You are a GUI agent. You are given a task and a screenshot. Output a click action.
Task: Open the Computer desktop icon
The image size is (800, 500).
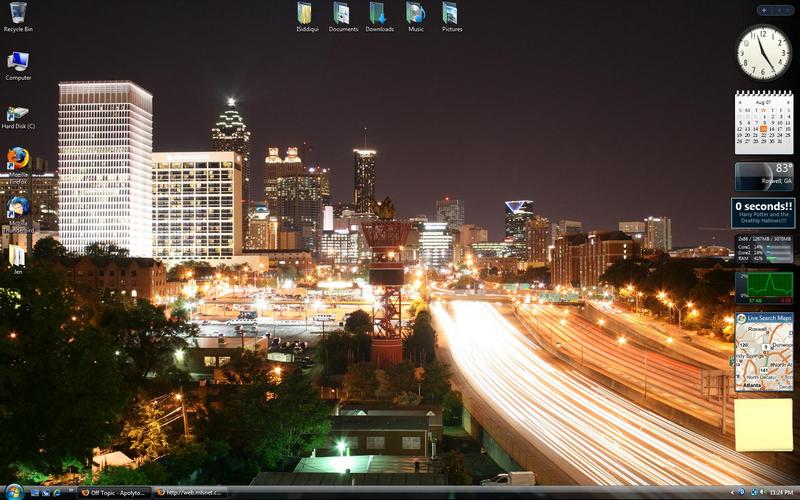click(18, 62)
